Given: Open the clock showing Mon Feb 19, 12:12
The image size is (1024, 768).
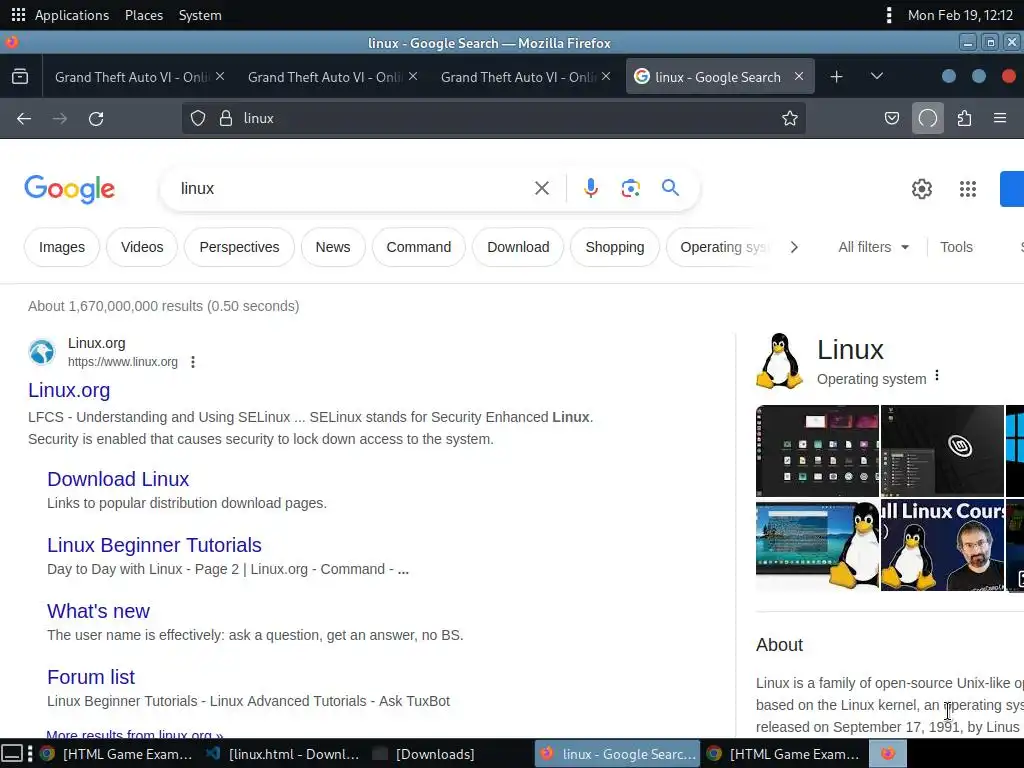Looking at the screenshot, I should pos(960,15).
